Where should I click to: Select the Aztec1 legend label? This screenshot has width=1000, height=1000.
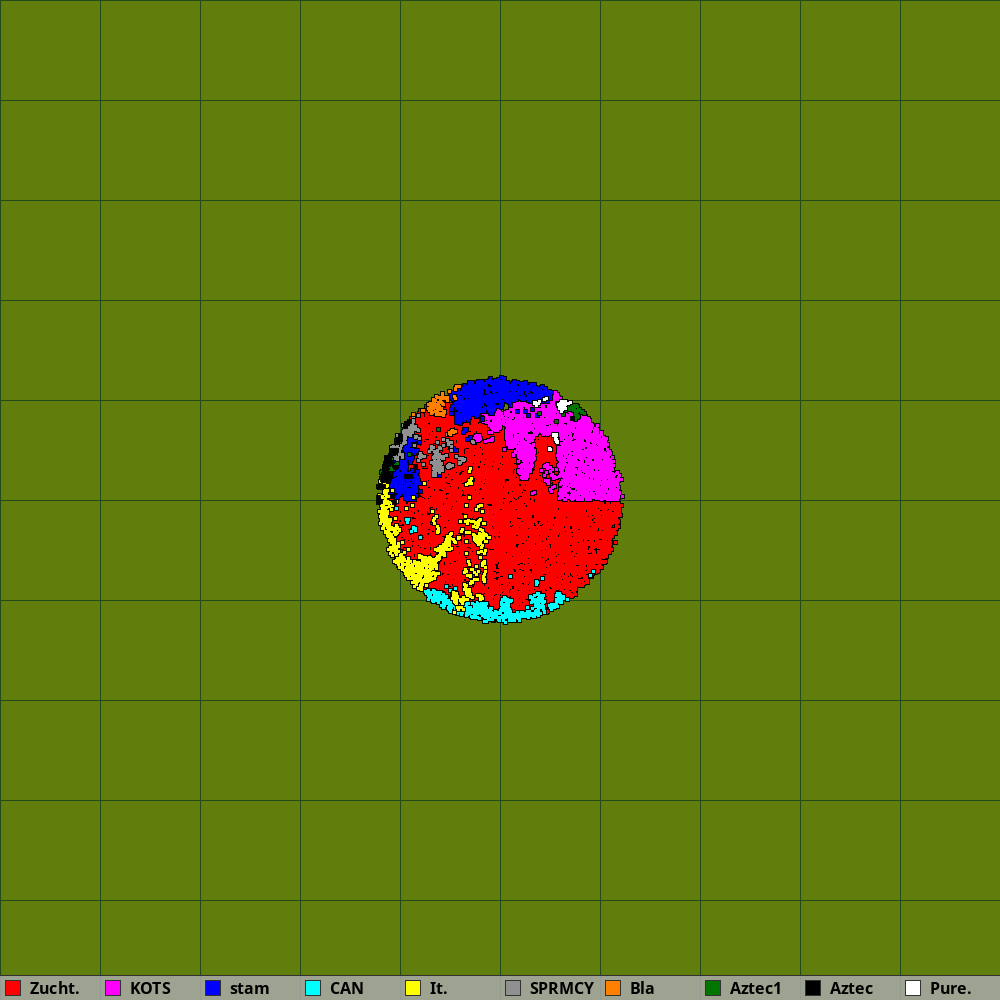(755, 989)
